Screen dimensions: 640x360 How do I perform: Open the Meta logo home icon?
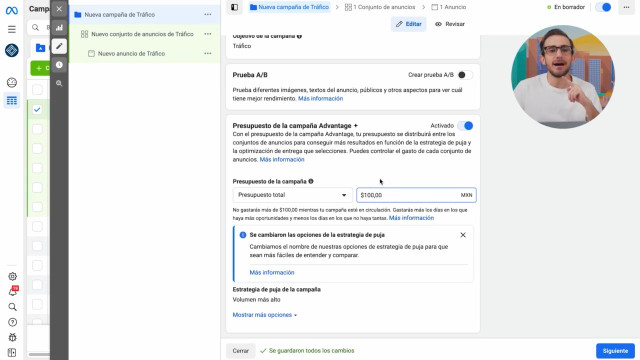(x=11, y=11)
